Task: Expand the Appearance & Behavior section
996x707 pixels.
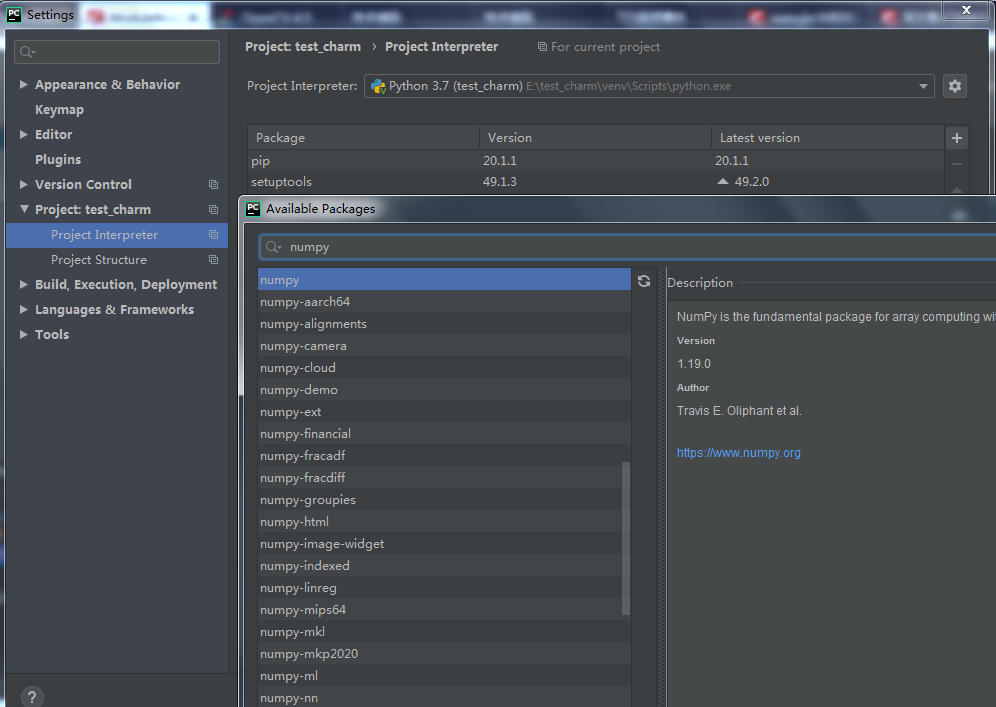Action: pyautogui.click(x=23, y=84)
